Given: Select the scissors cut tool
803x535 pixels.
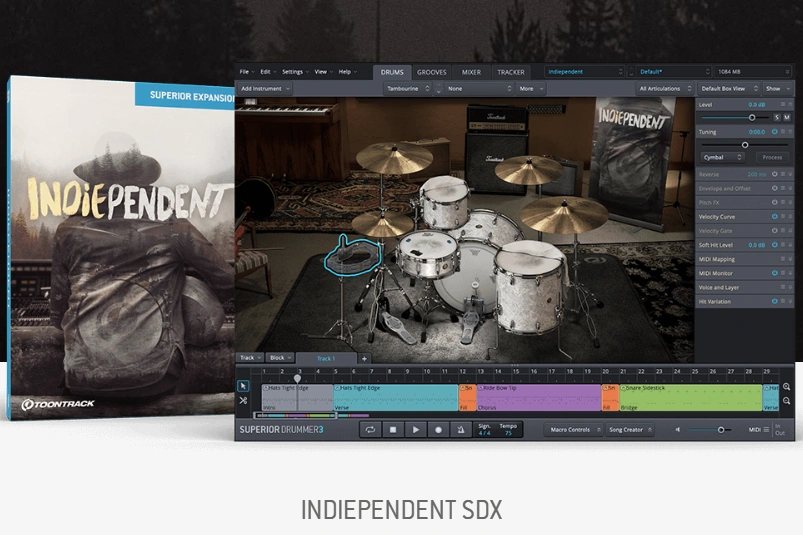Looking at the screenshot, I should 243,400.
